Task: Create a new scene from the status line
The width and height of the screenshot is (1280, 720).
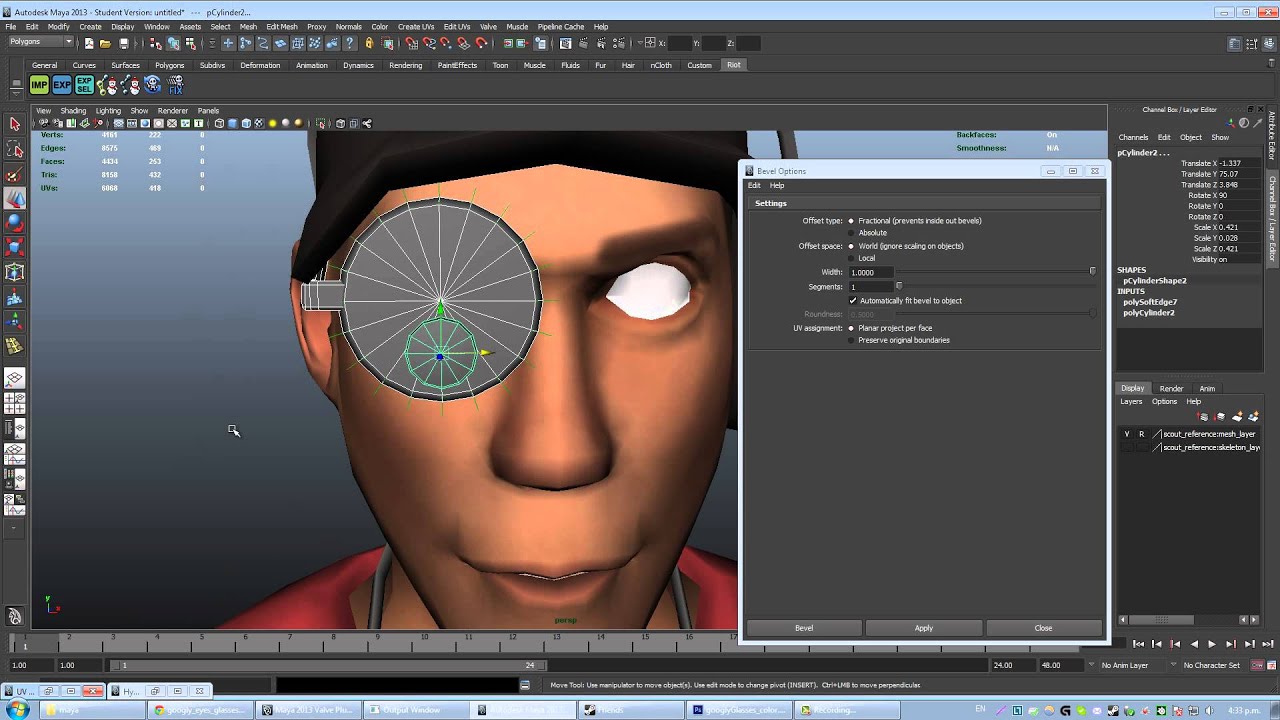Action: pyautogui.click(x=89, y=43)
